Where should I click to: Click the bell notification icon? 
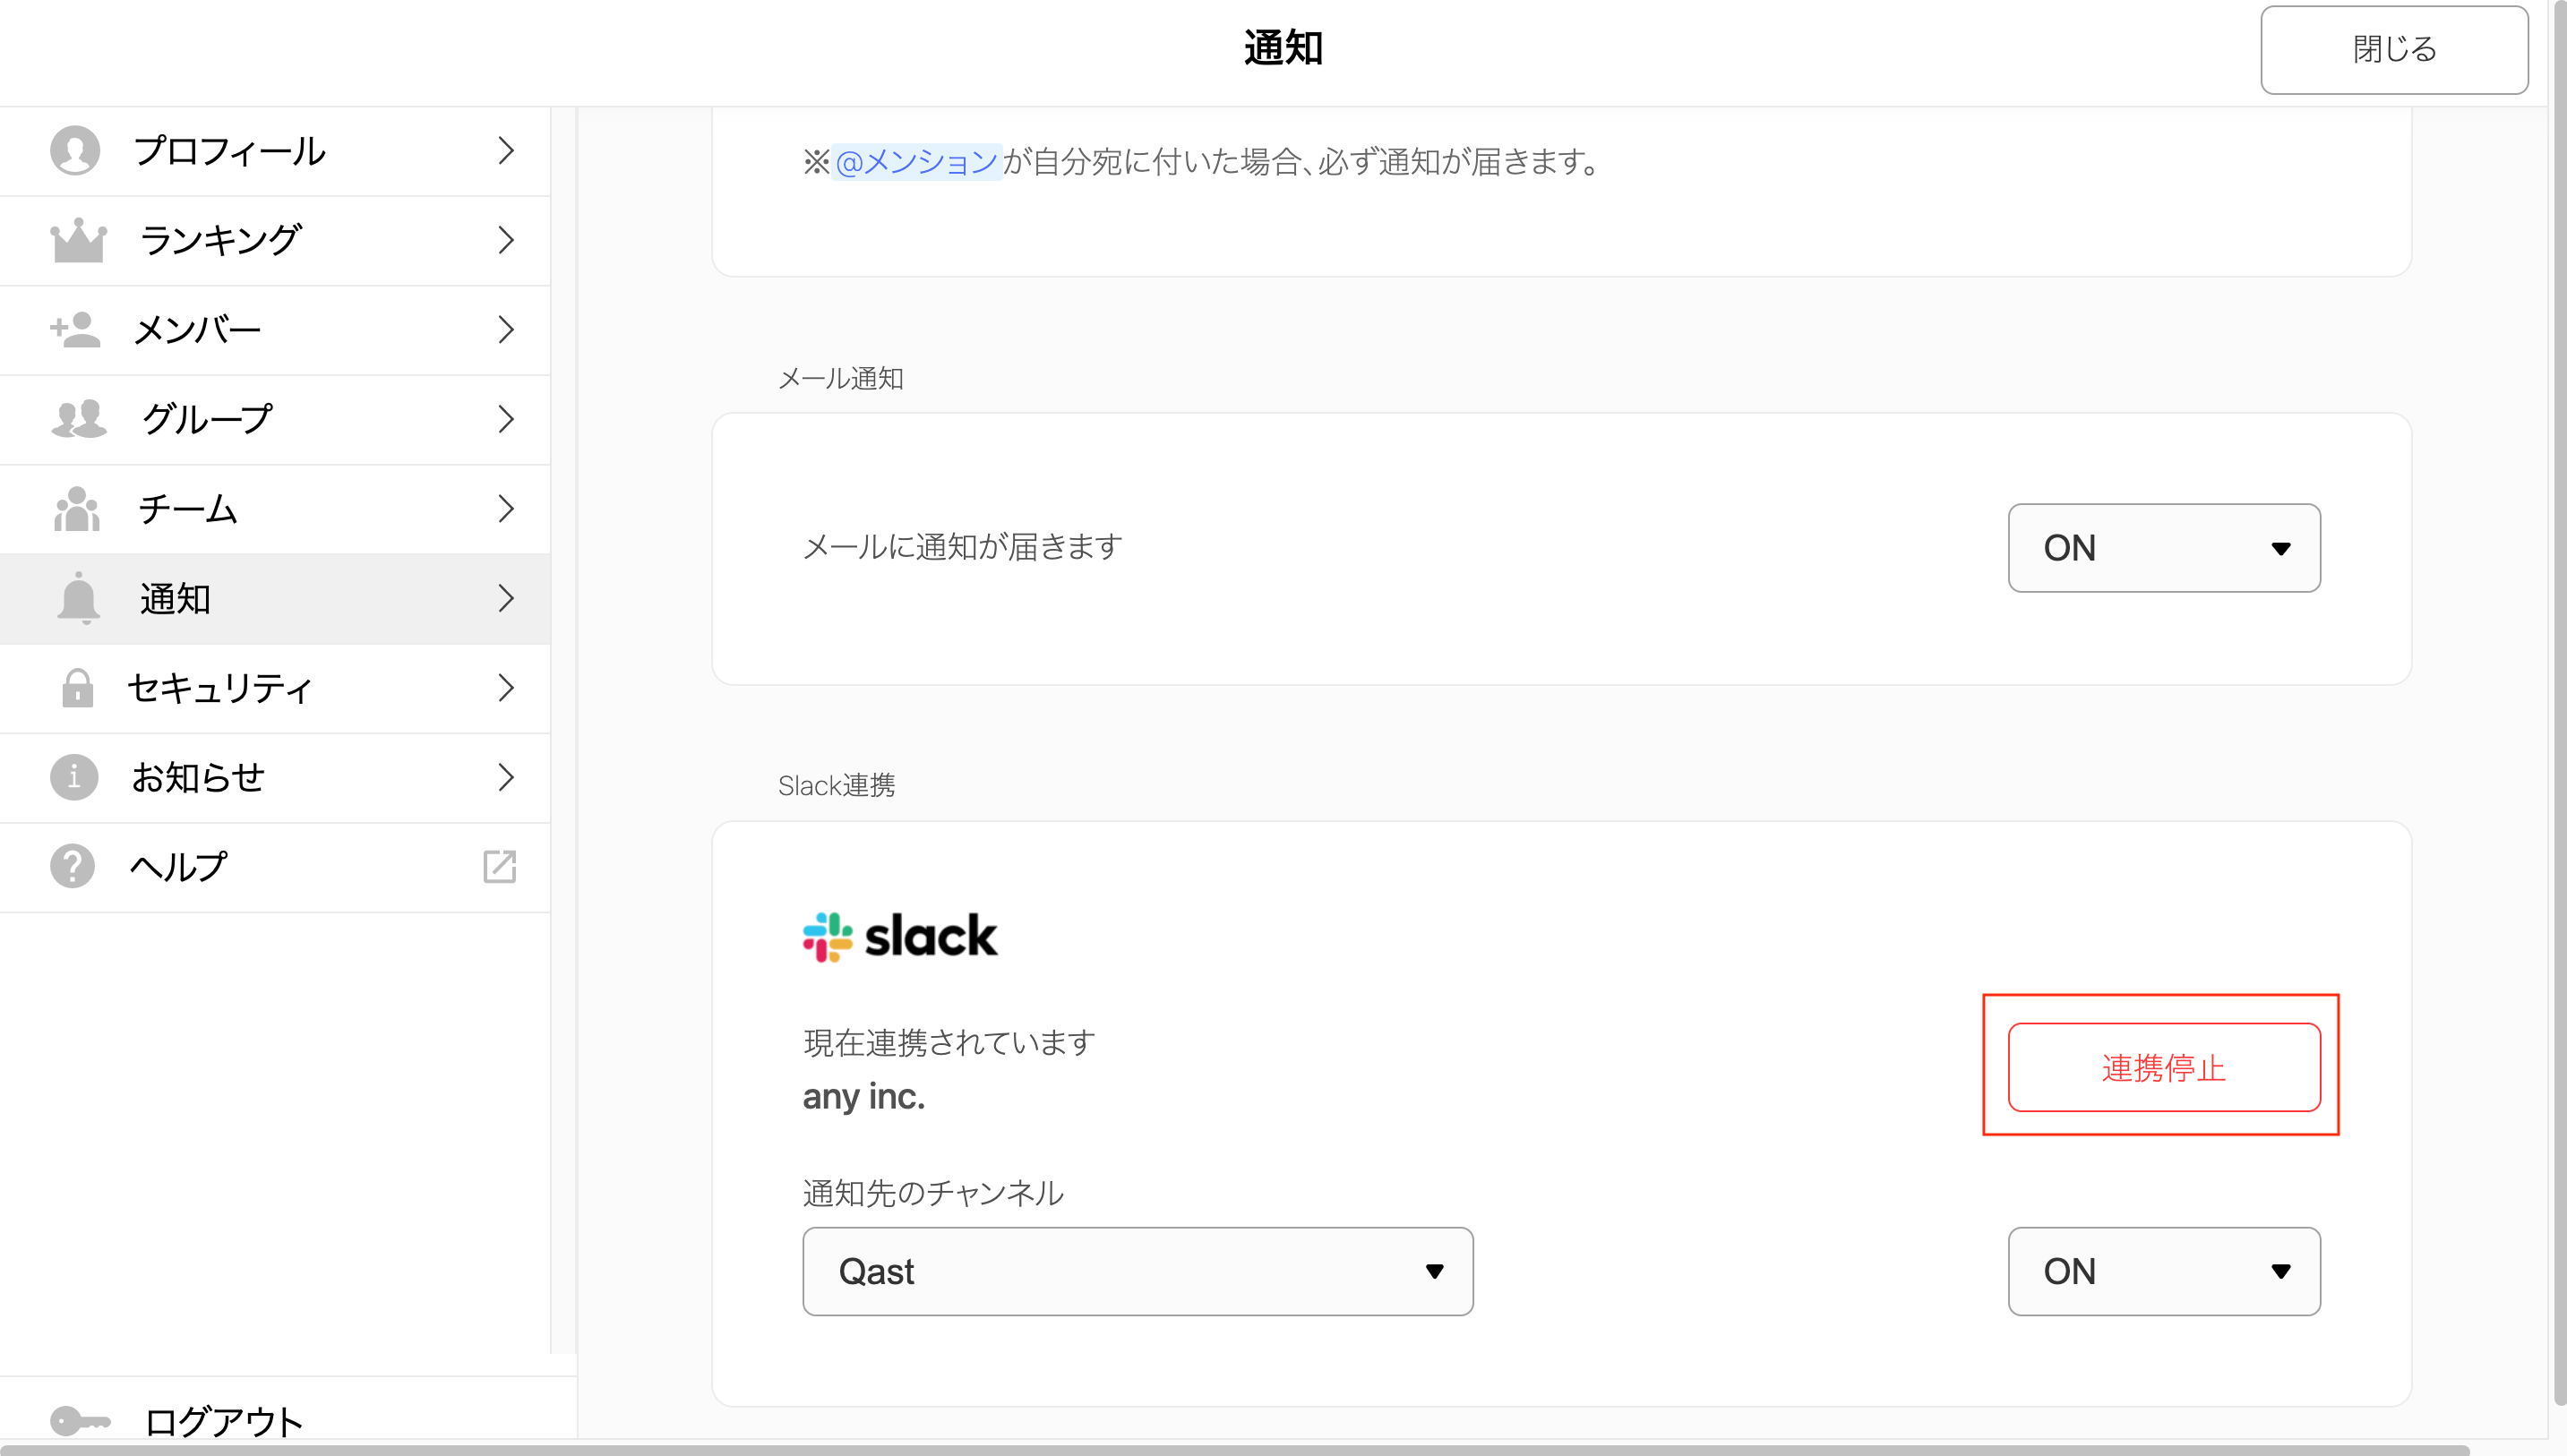click(x=78, y=598)
